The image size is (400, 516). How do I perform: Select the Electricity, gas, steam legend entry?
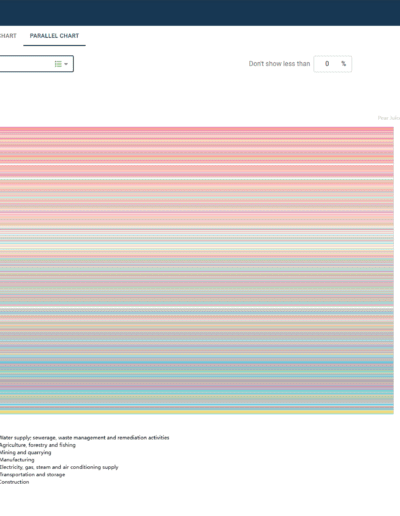pos(59,467)
